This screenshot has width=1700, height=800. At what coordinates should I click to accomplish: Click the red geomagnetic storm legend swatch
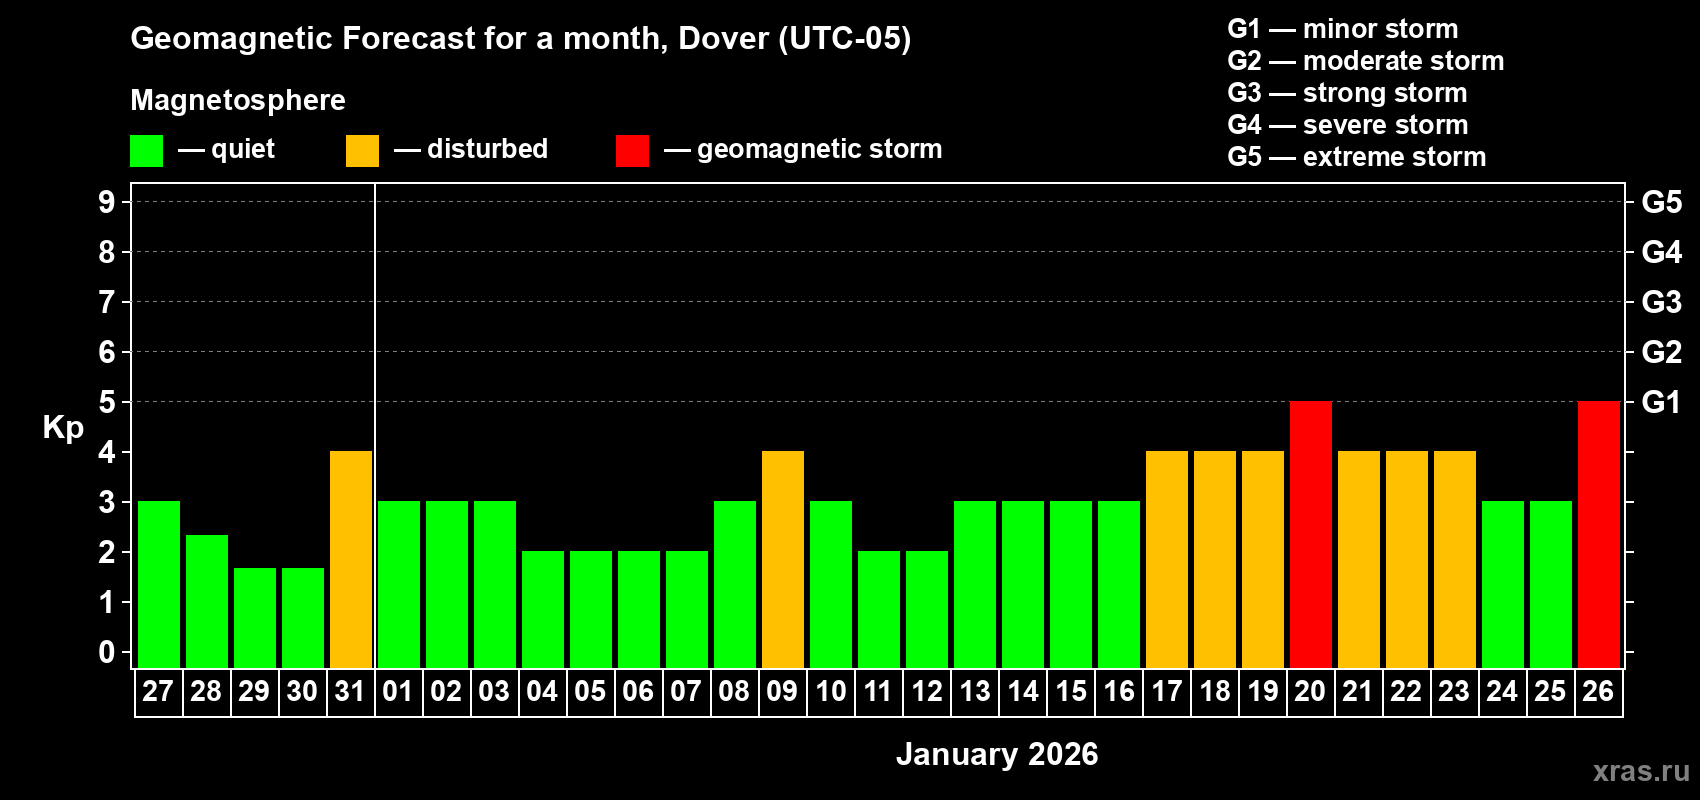(x=632, y=151)
